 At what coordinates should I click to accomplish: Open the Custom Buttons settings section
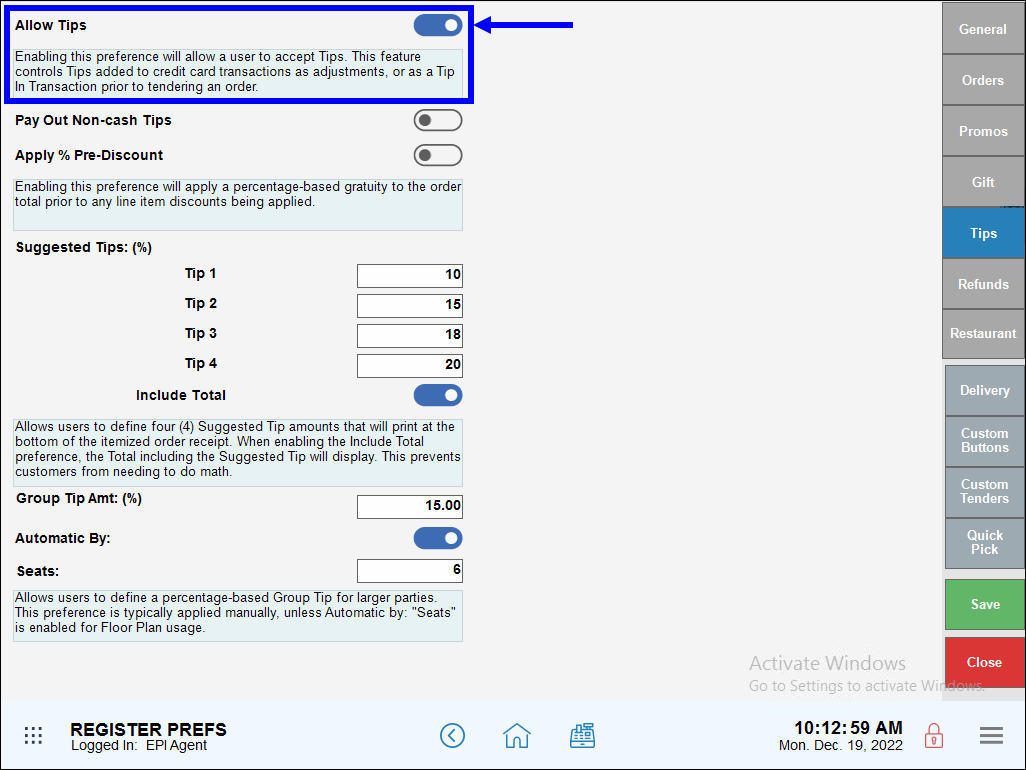coord(983,441)
